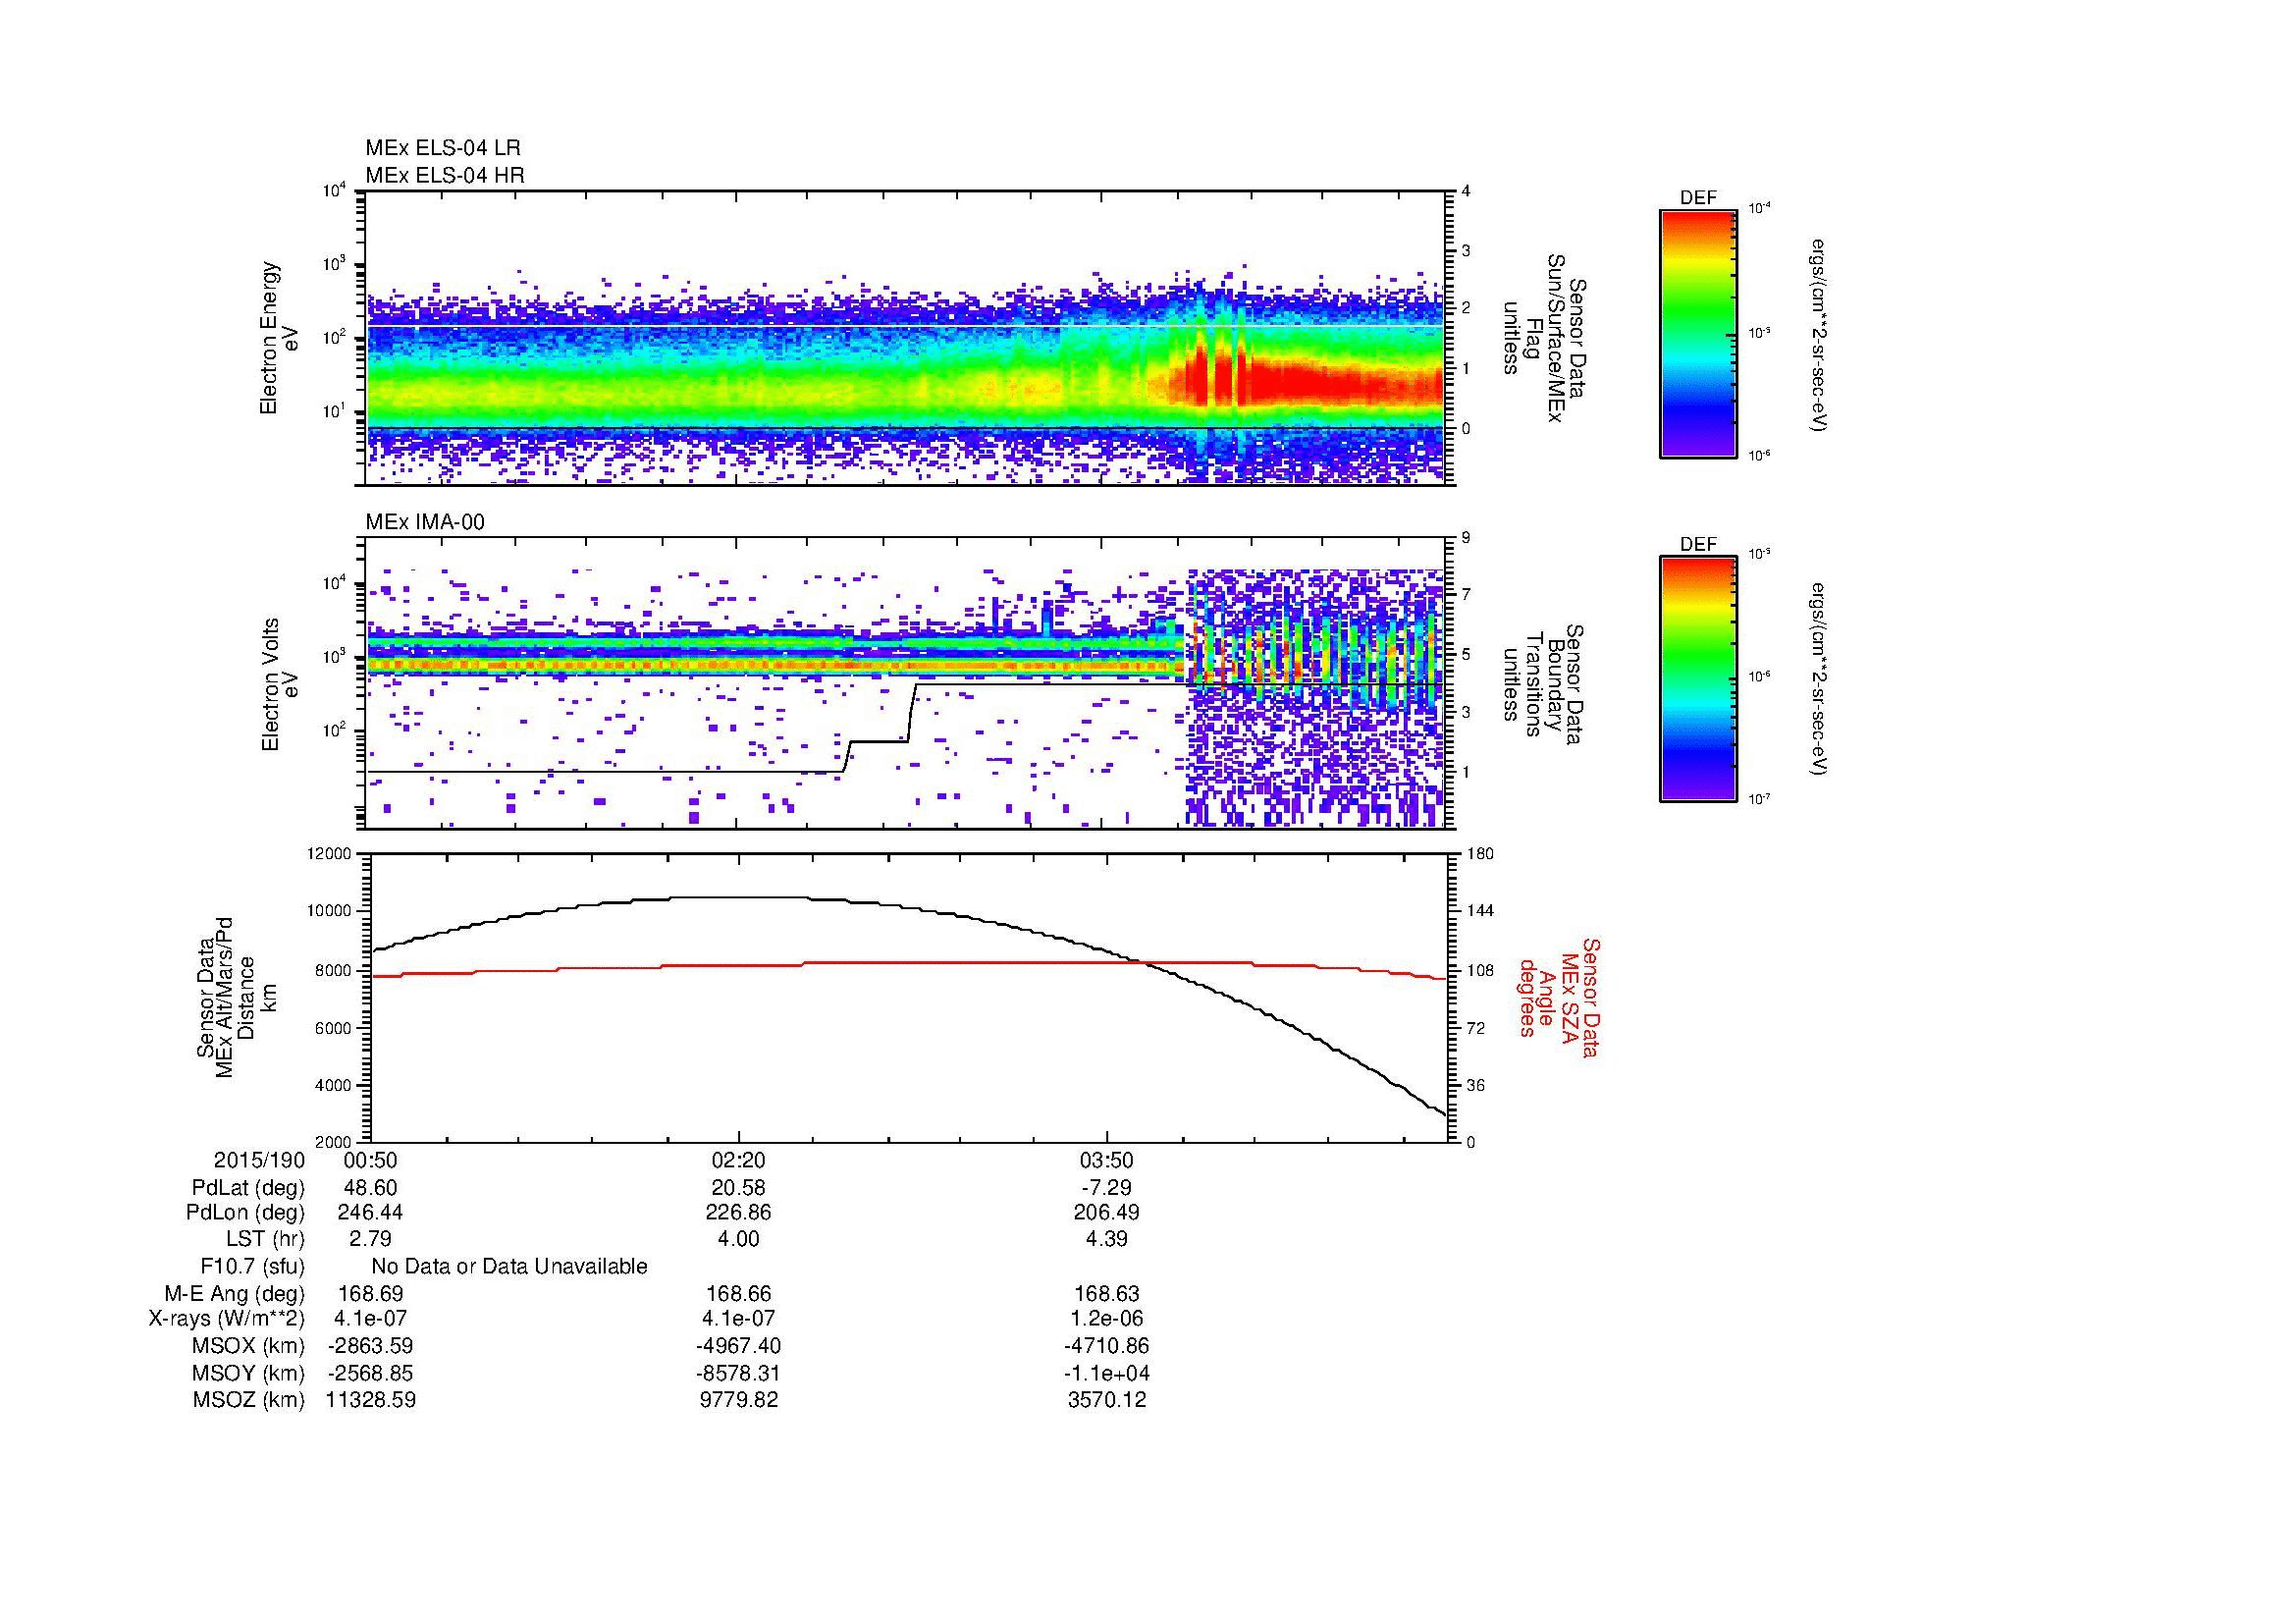
Task: Select M-E Ang value 168.69
Action: point(371,1293)
